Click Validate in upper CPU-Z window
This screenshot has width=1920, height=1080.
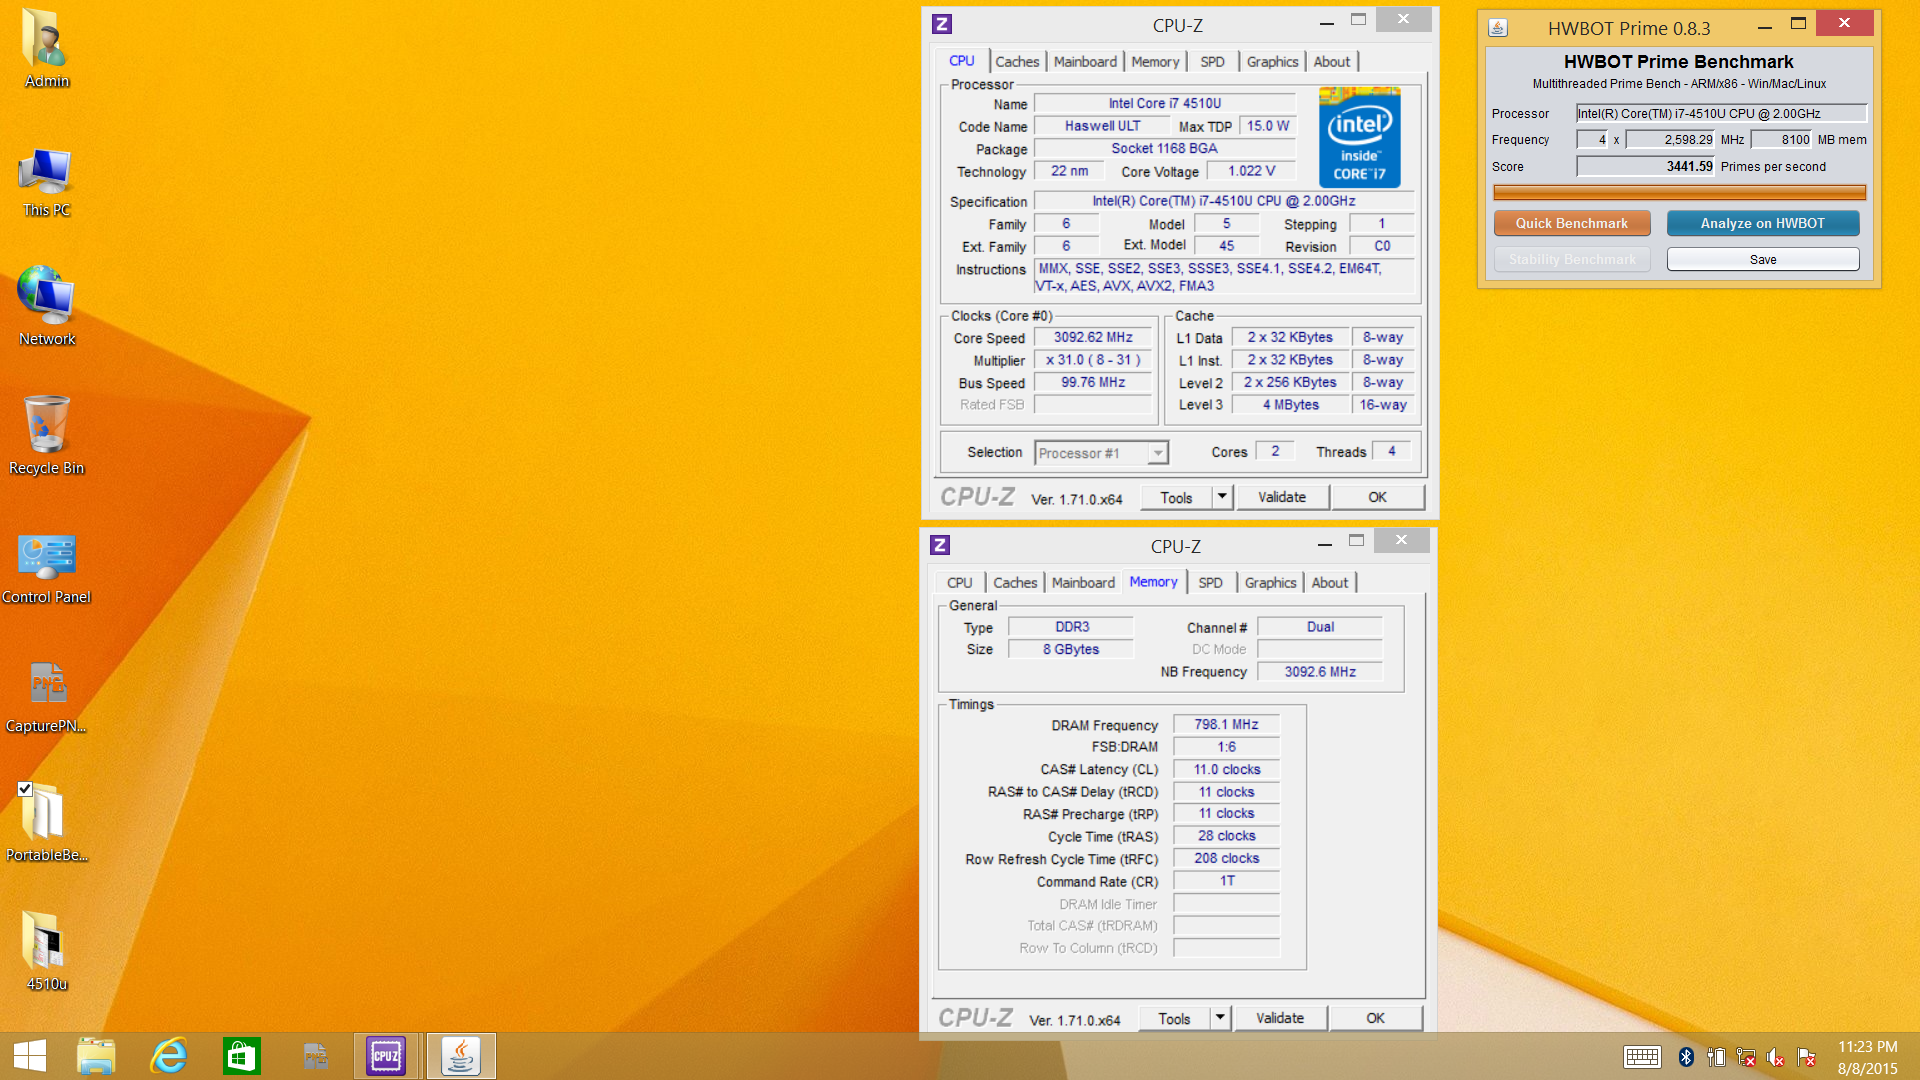pos(1282,497)
